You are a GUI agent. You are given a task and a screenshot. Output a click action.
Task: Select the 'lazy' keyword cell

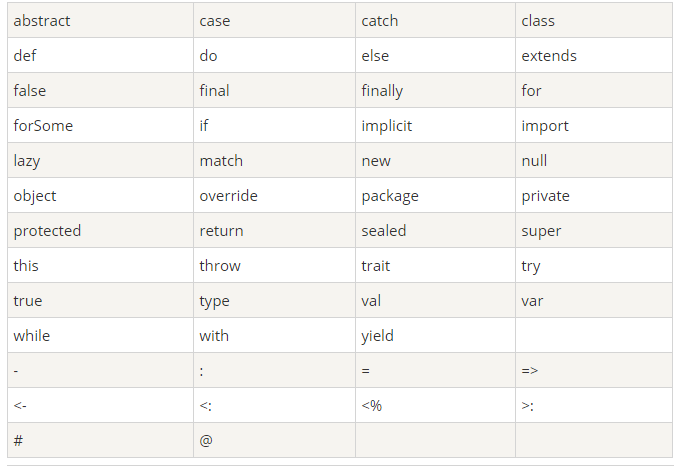click(x=100, y=161)
